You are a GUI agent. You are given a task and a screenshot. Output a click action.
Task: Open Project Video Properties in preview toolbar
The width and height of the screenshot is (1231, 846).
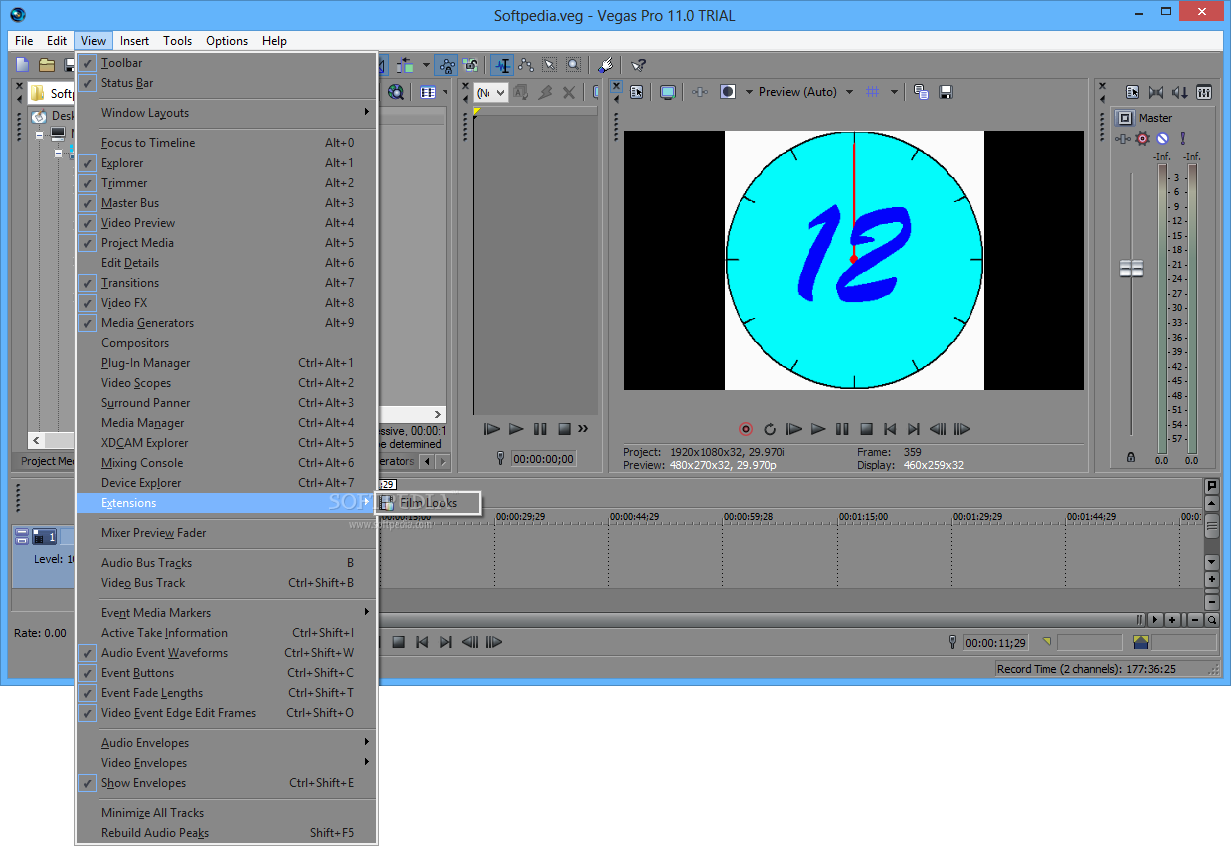click(x=636, y=92)
